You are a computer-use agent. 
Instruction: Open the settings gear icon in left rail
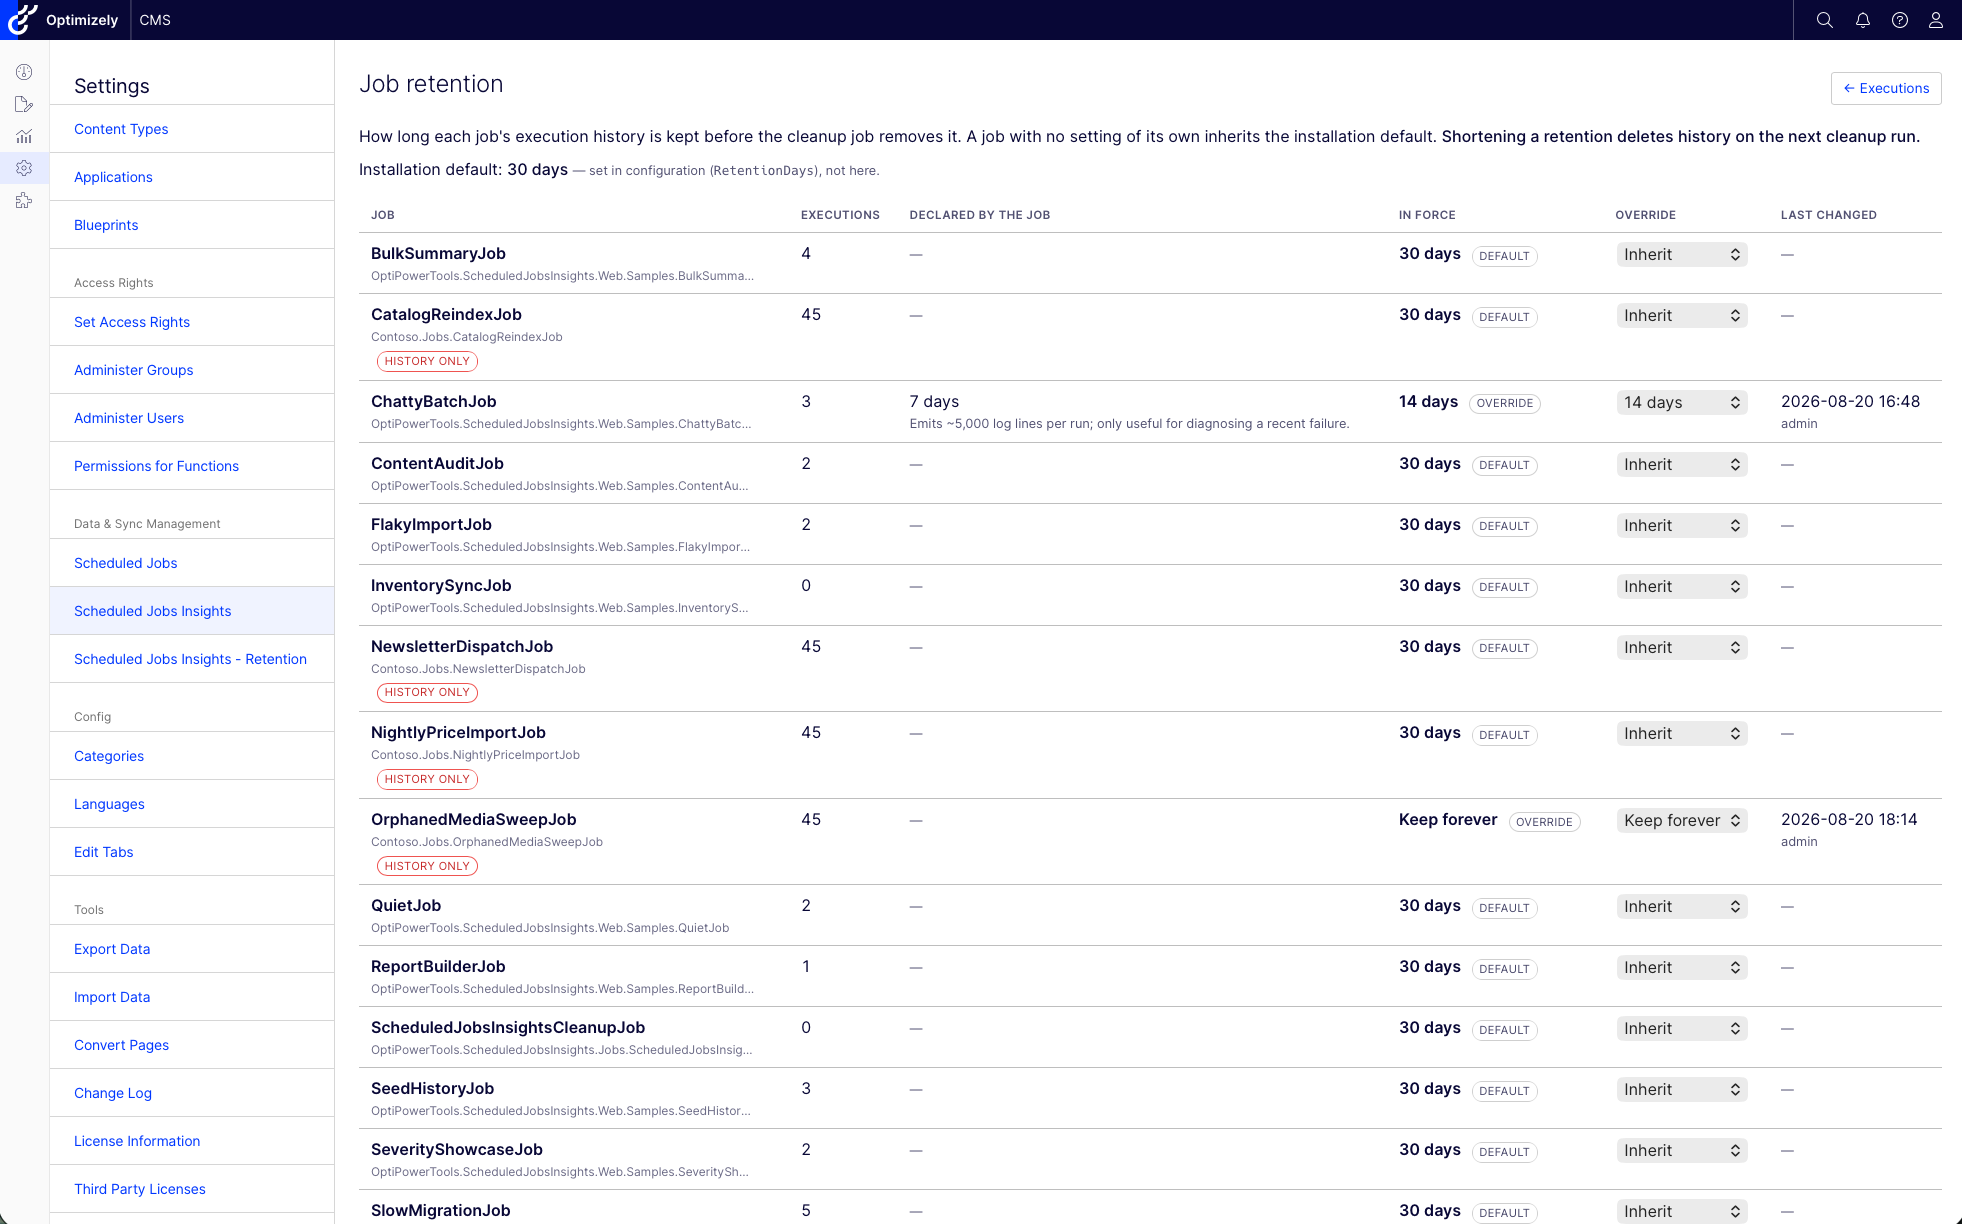tap(24, 168)
